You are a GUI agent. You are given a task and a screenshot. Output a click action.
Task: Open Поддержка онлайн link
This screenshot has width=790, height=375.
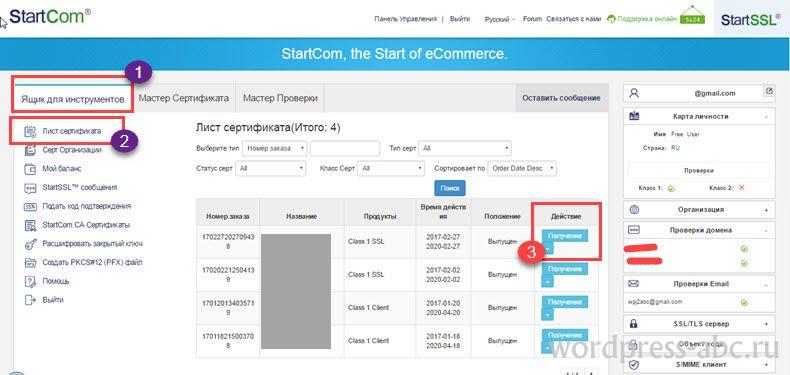(x=642, y=19)
